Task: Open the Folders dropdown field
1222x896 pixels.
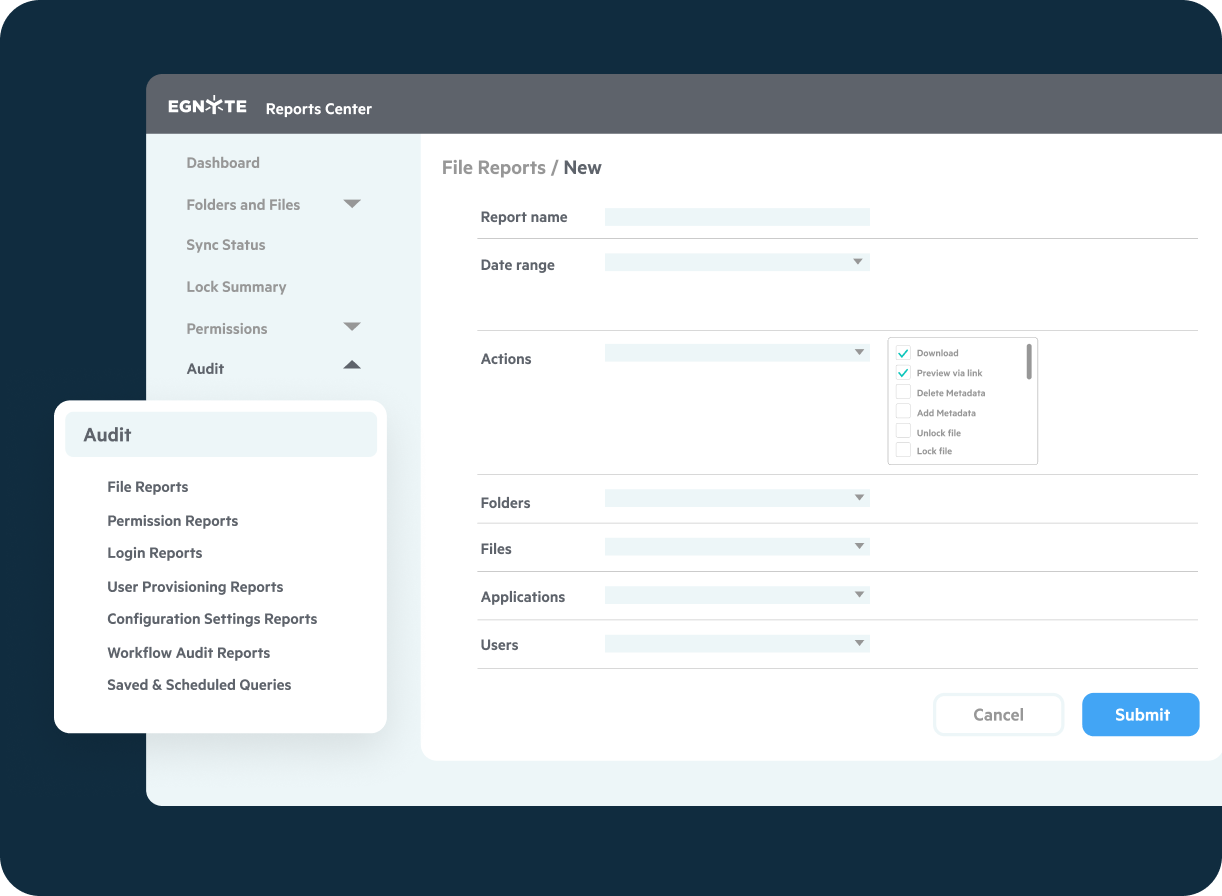Action: 737,498
